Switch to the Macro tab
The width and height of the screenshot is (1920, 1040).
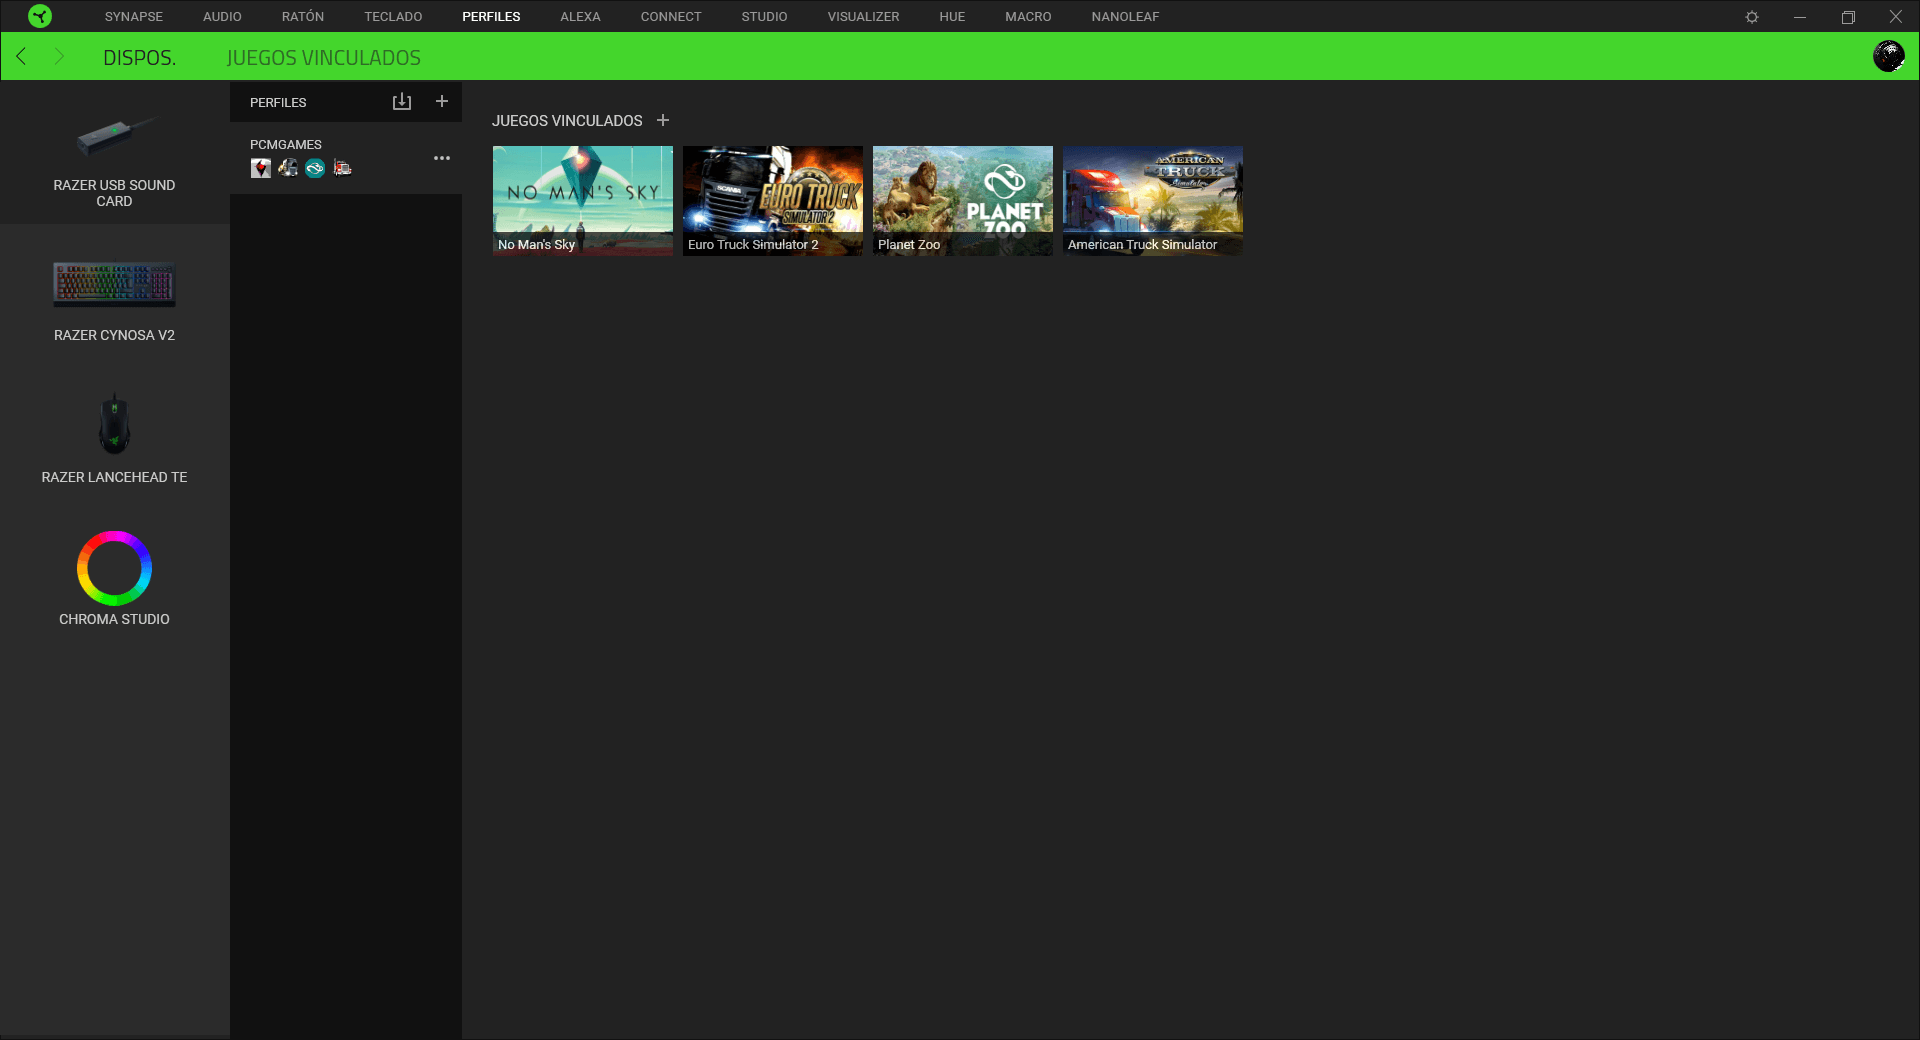pos(1028,17)
